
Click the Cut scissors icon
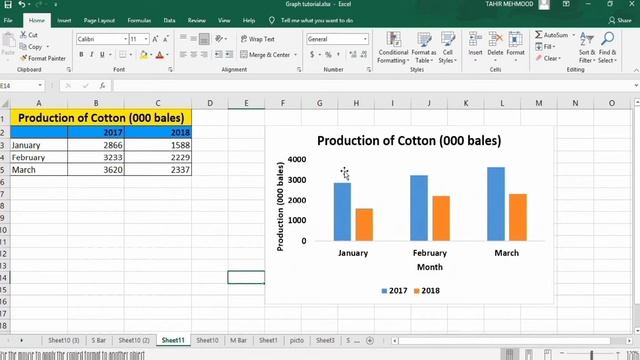[24, 35]
